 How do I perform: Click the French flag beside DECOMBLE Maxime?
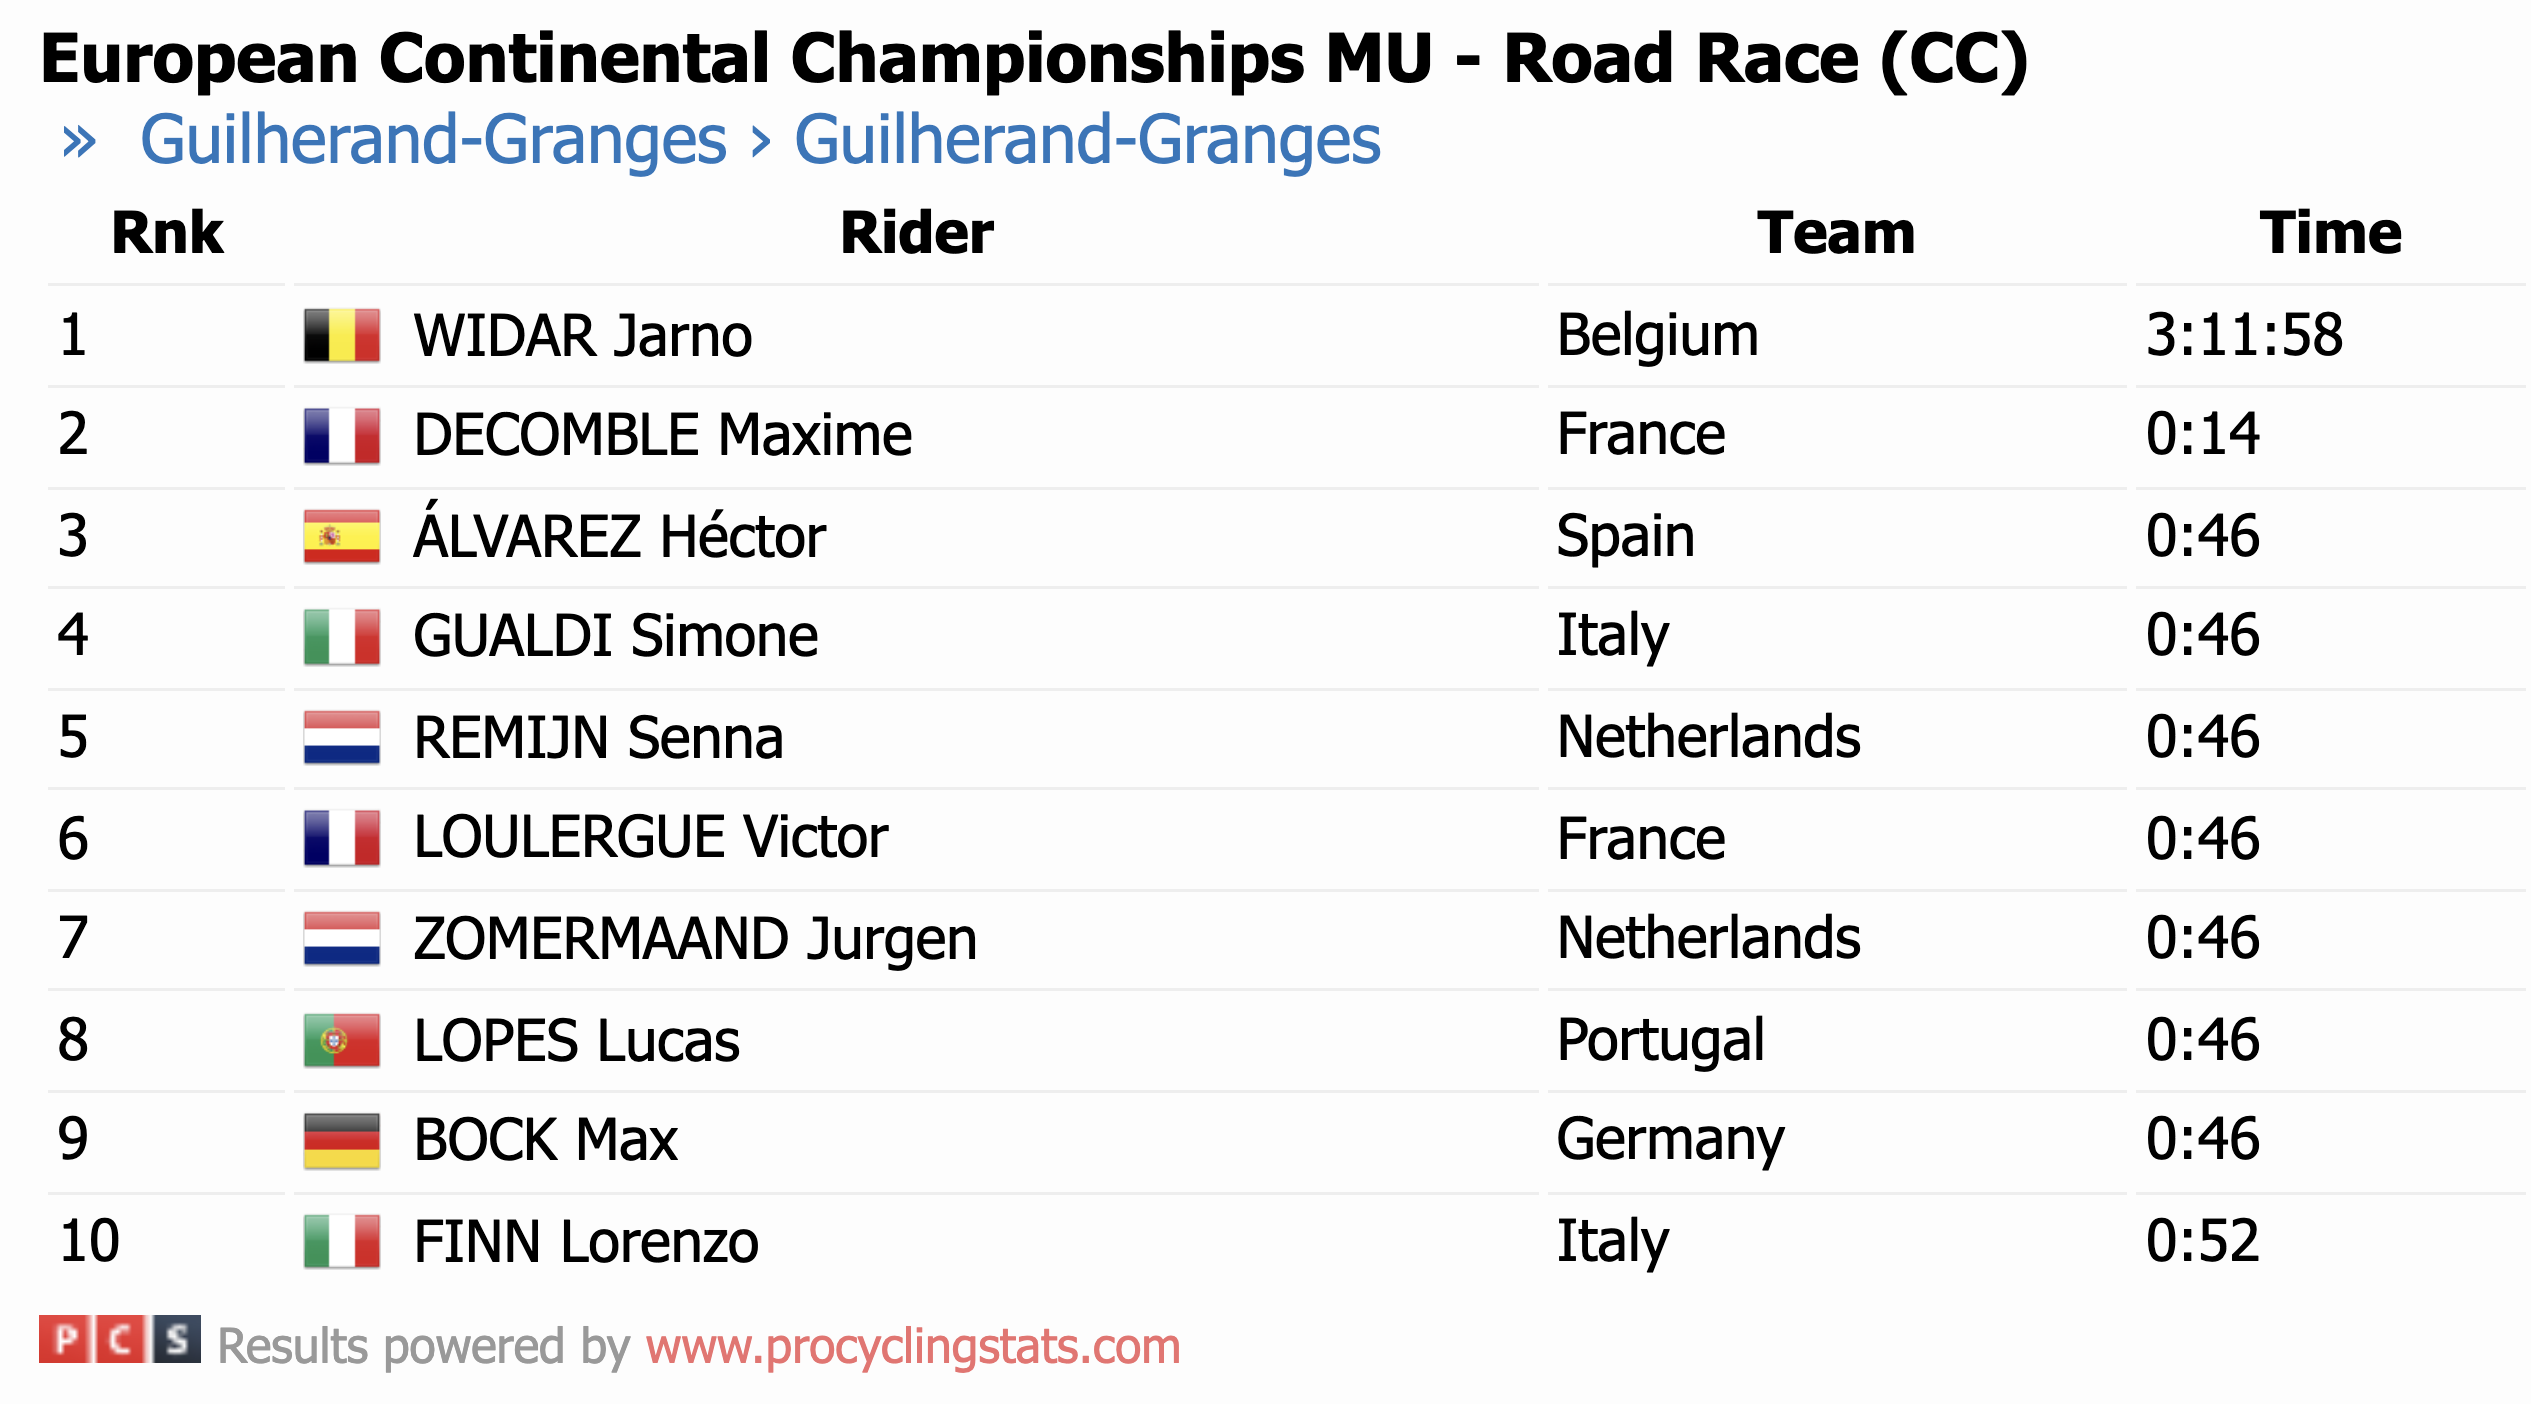click(x=341, y=435)
